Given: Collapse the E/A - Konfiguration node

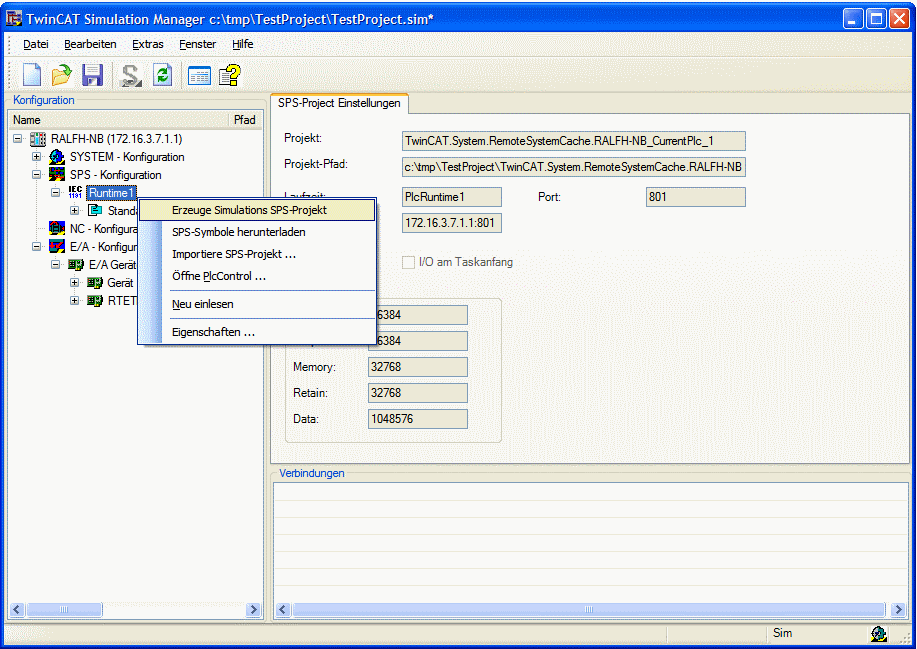Looking at the screenshot, I should click(36, 246).
